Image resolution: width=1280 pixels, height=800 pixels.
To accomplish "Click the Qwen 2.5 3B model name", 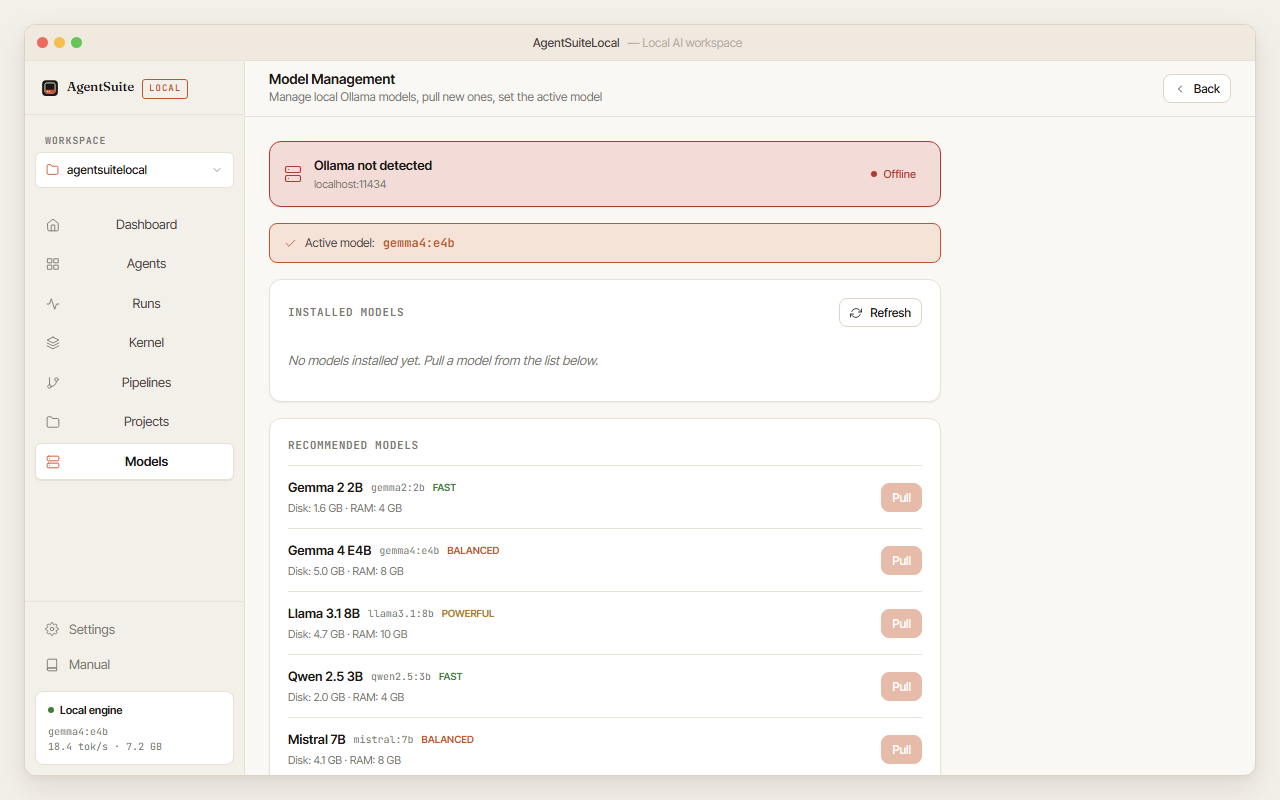I will pyautogui.click(x=326, y=677).
